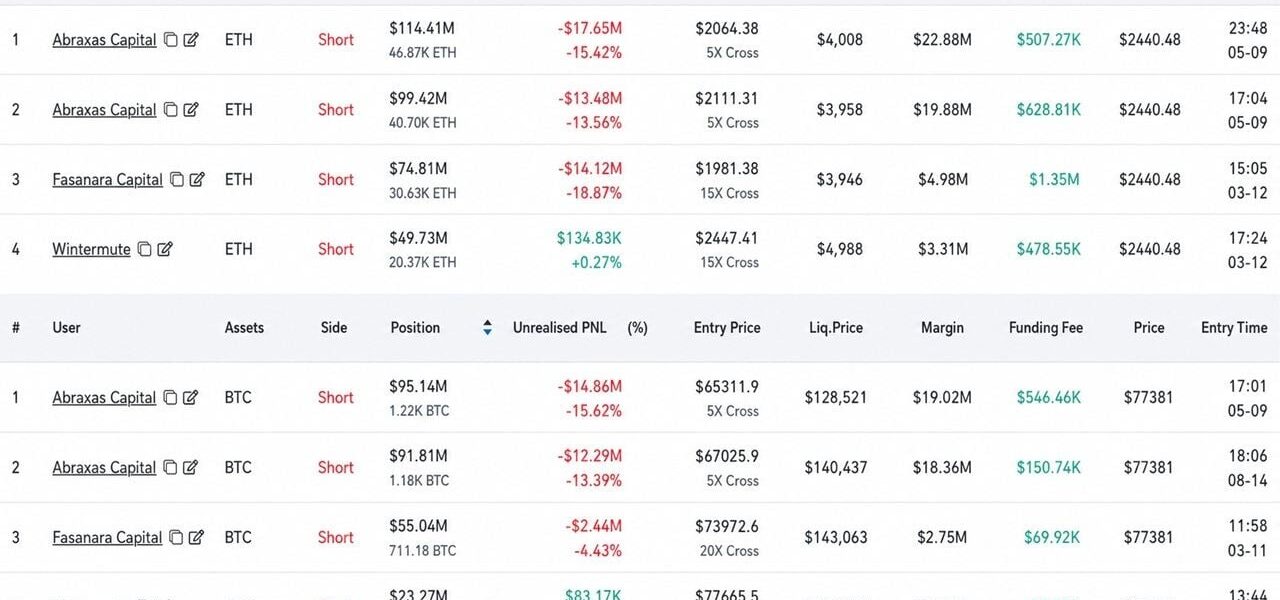
Task: Copy address of Abraxas Capital ETH row 1
Action: [x=171, y=40]
